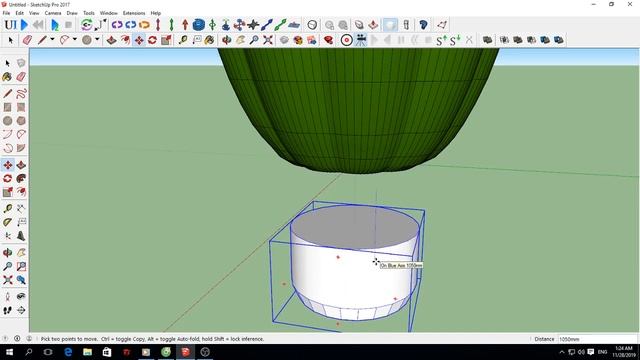Open the View menu
Viewport: 640px width, 360px height.
tap(34, 13)
